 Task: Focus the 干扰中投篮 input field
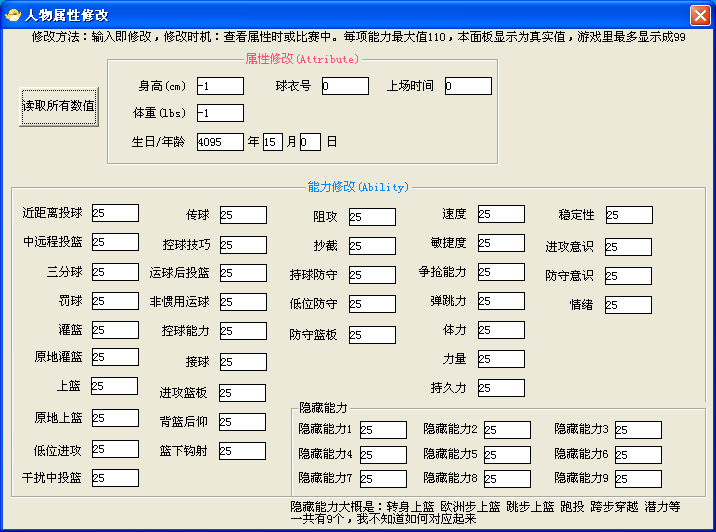pos(115,478)
